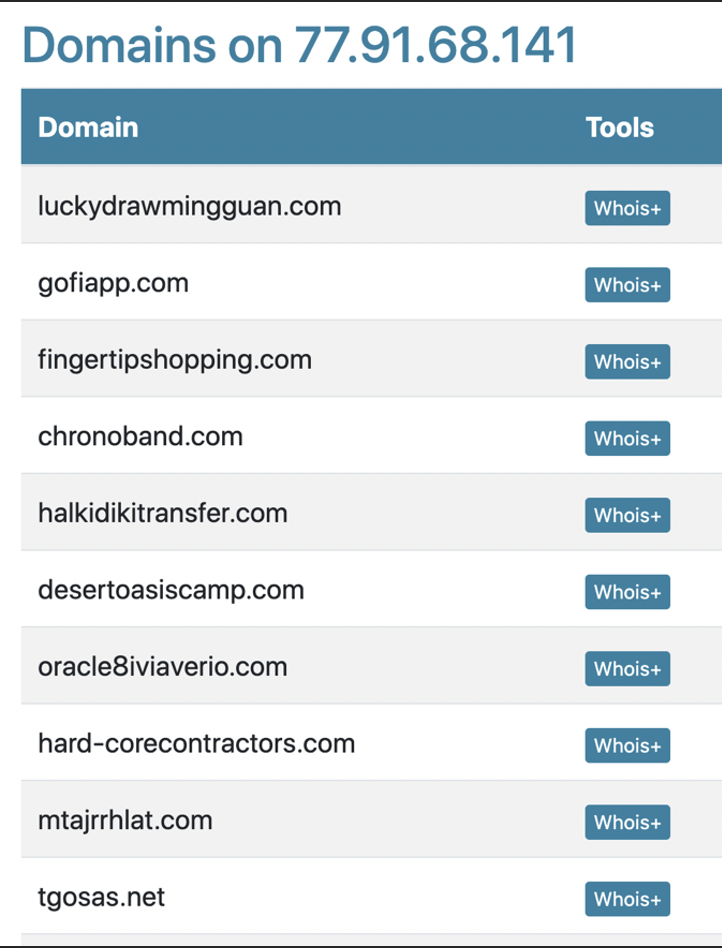
Task: Open Whois+ lookup for halkidikitransfer.com
Action: (x=627, y=515)
